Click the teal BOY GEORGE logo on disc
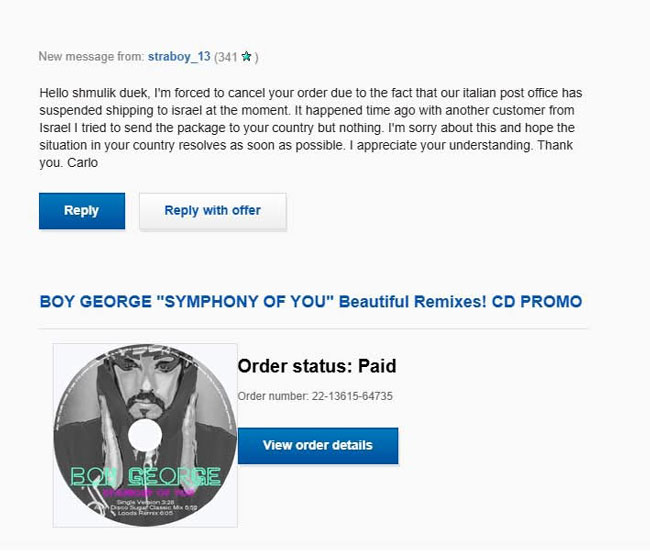This screenshot has width=650, height=556. click(145, 477)
